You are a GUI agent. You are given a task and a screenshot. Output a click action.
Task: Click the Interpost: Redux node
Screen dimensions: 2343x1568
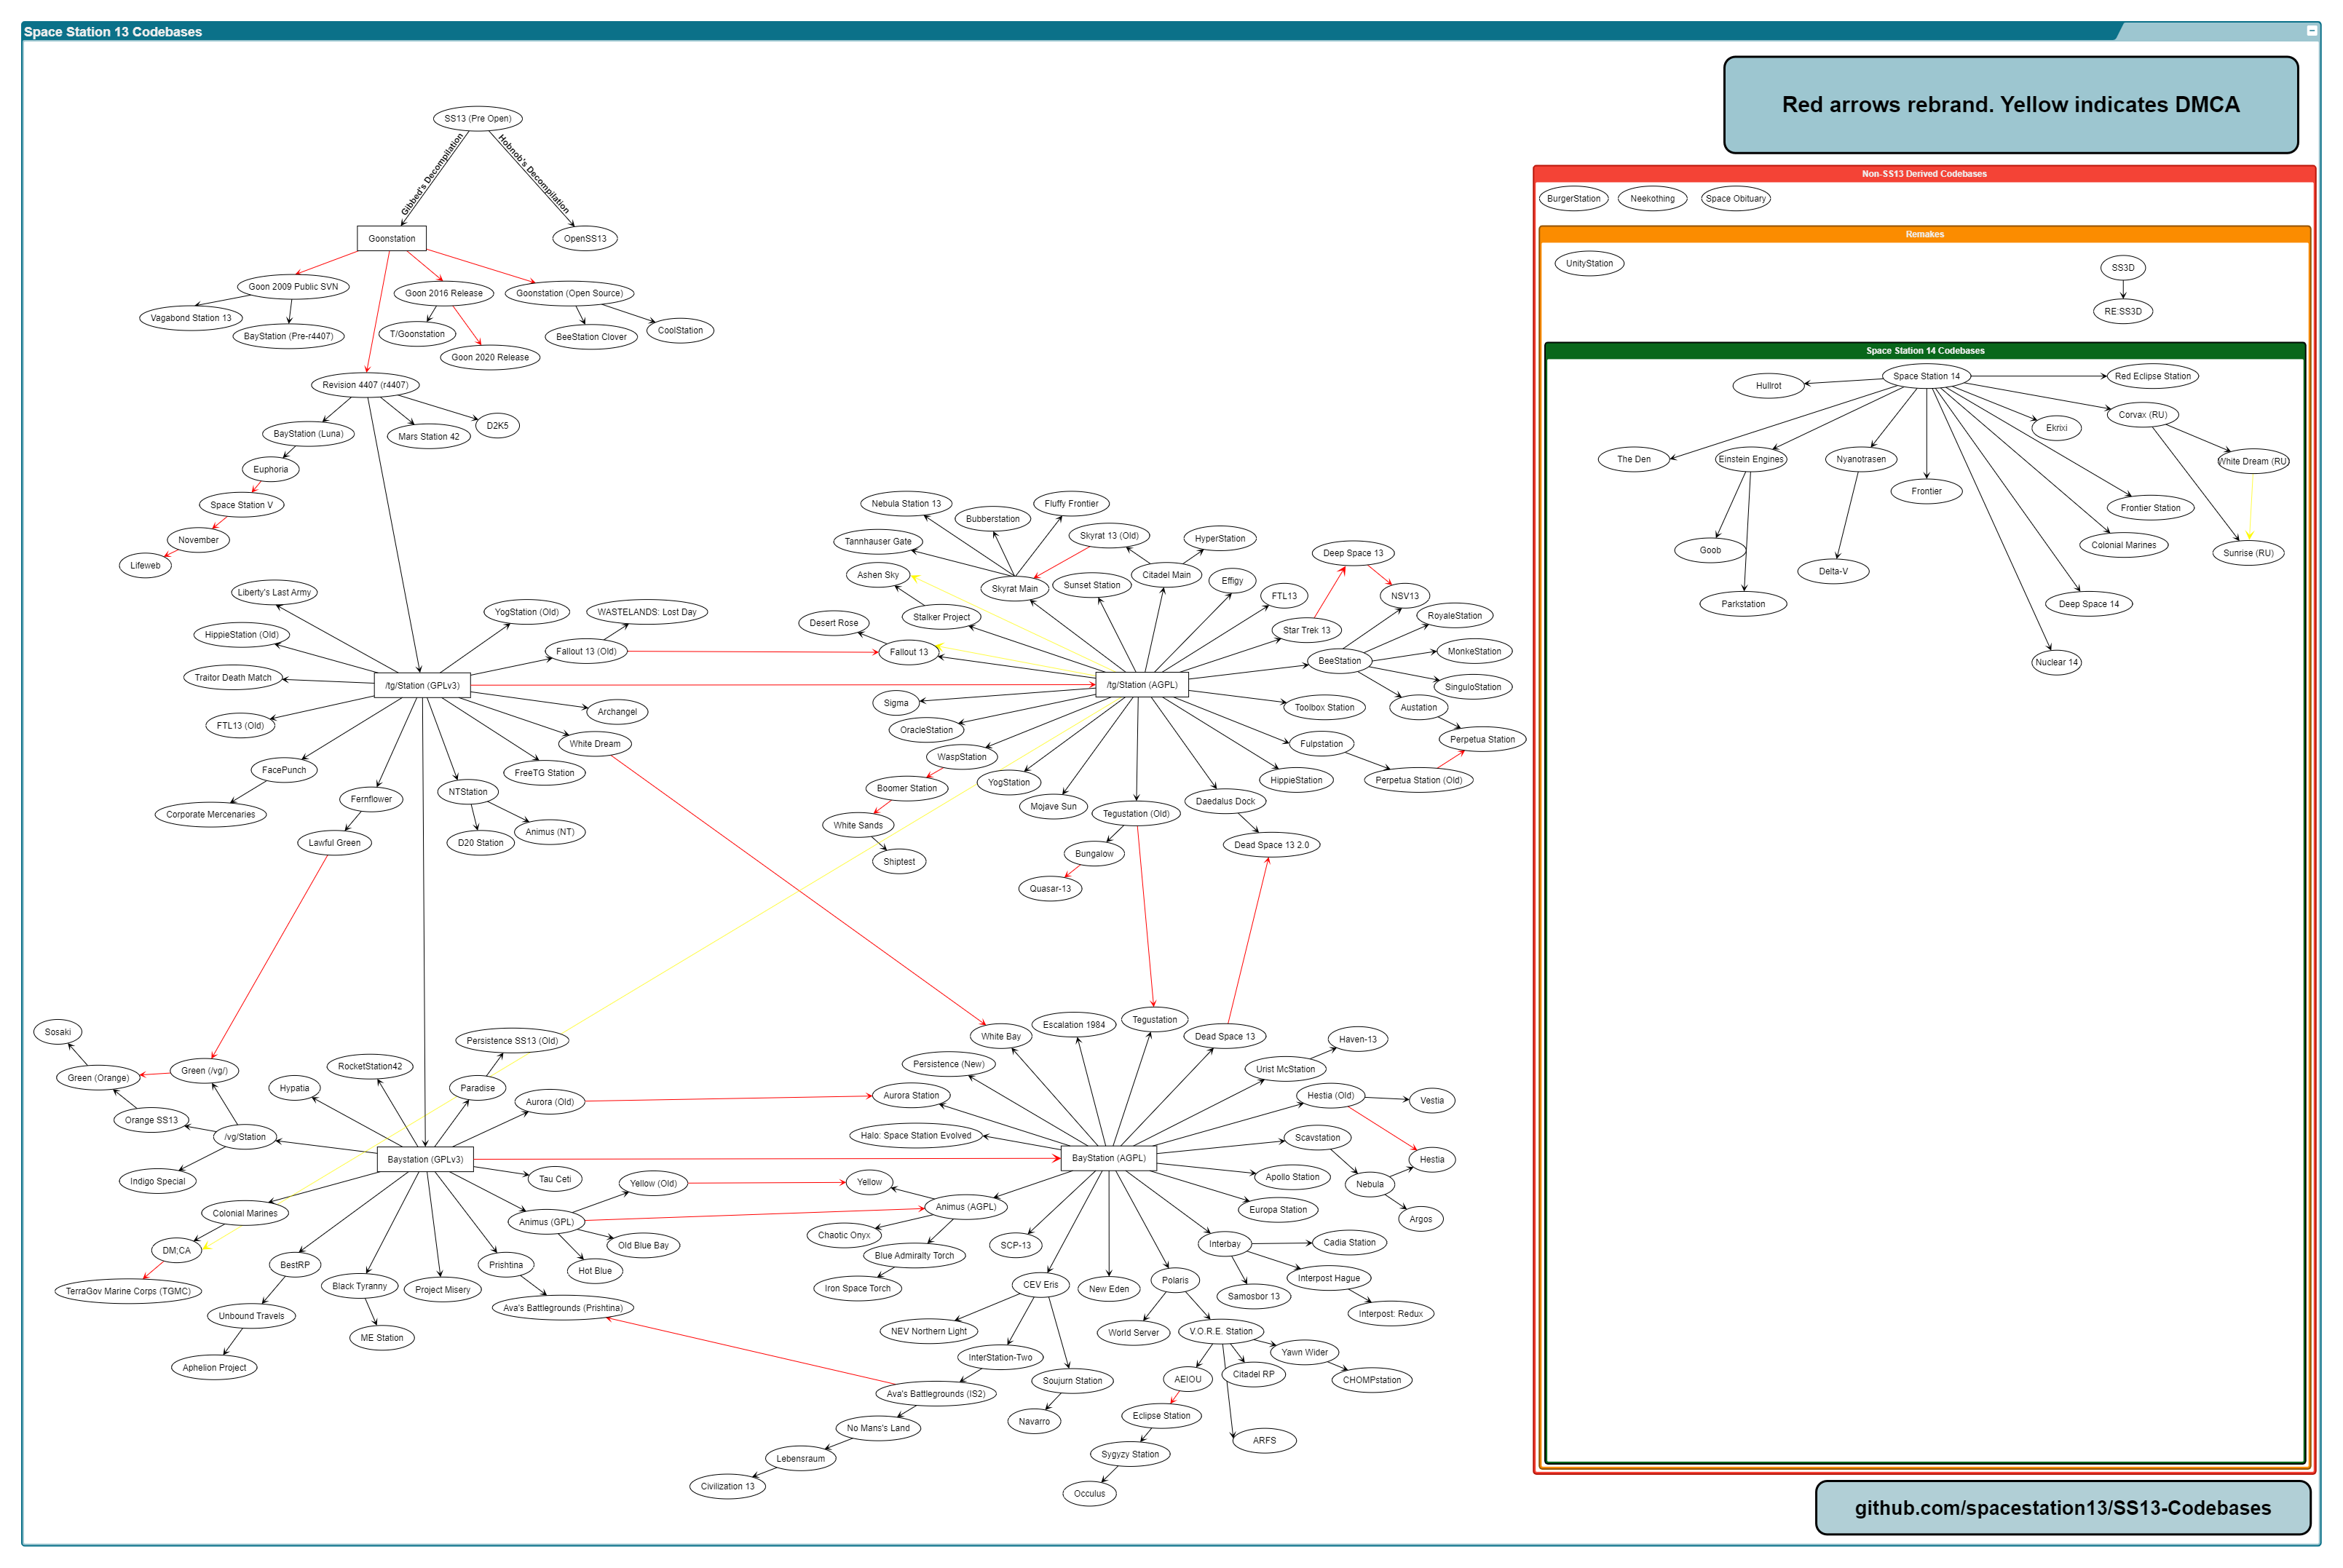1390,1315
